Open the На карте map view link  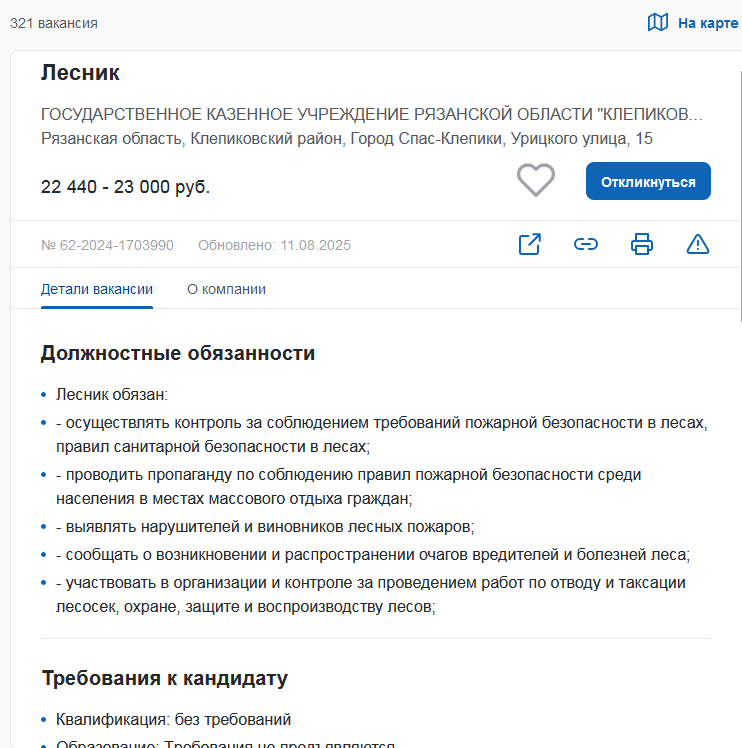click(707, 23)
